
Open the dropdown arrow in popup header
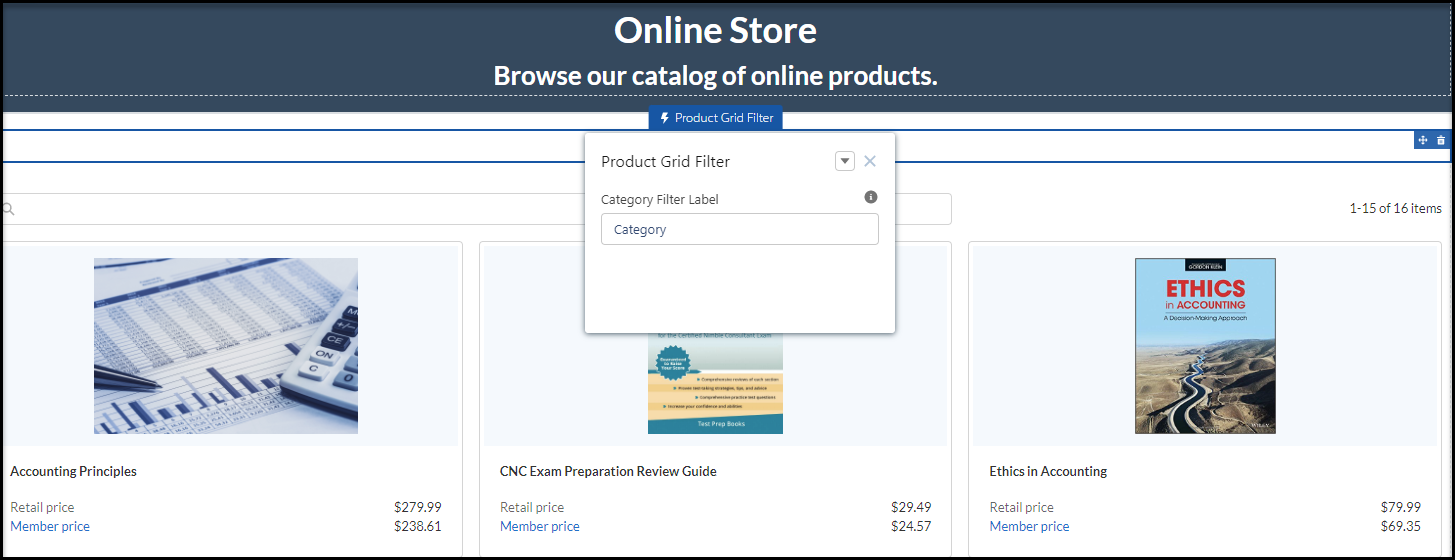(845, 162)
